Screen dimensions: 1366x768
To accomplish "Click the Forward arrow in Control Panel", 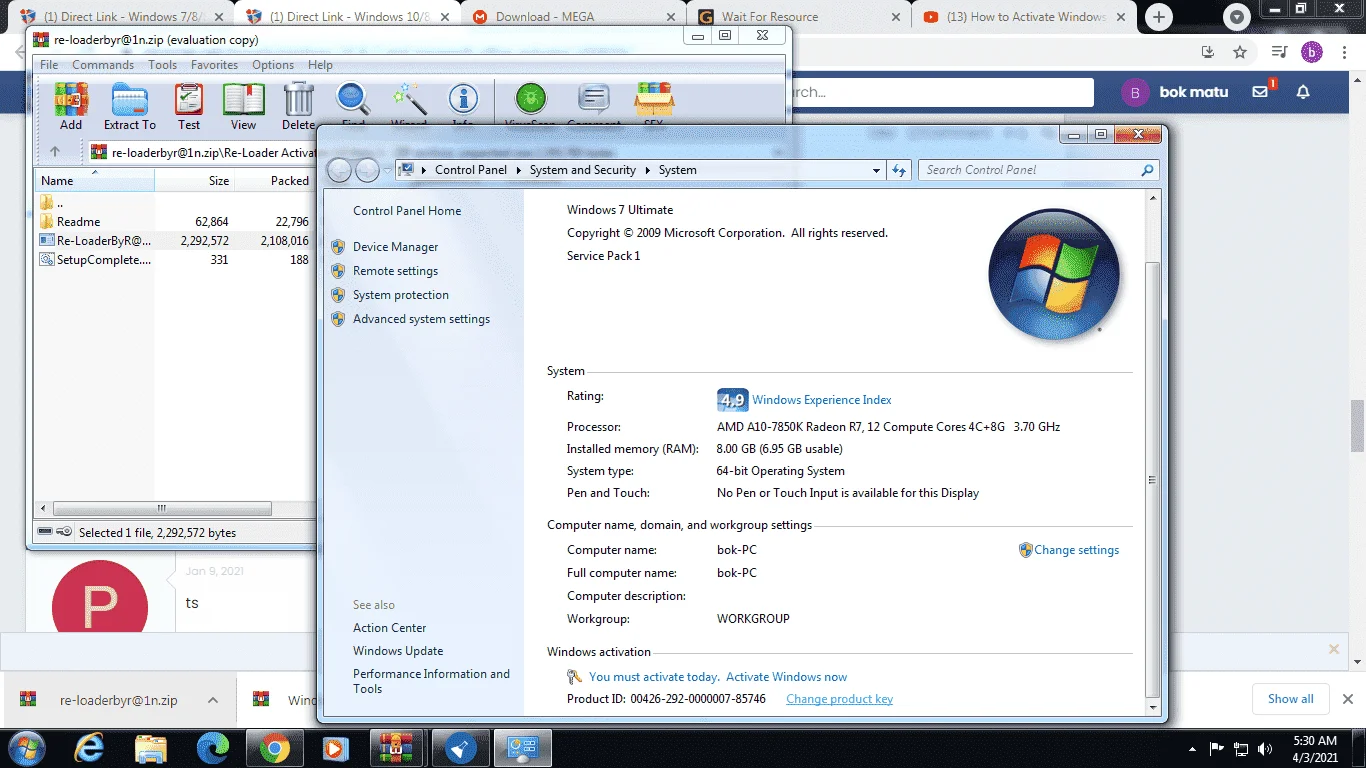I will (368, 171).
